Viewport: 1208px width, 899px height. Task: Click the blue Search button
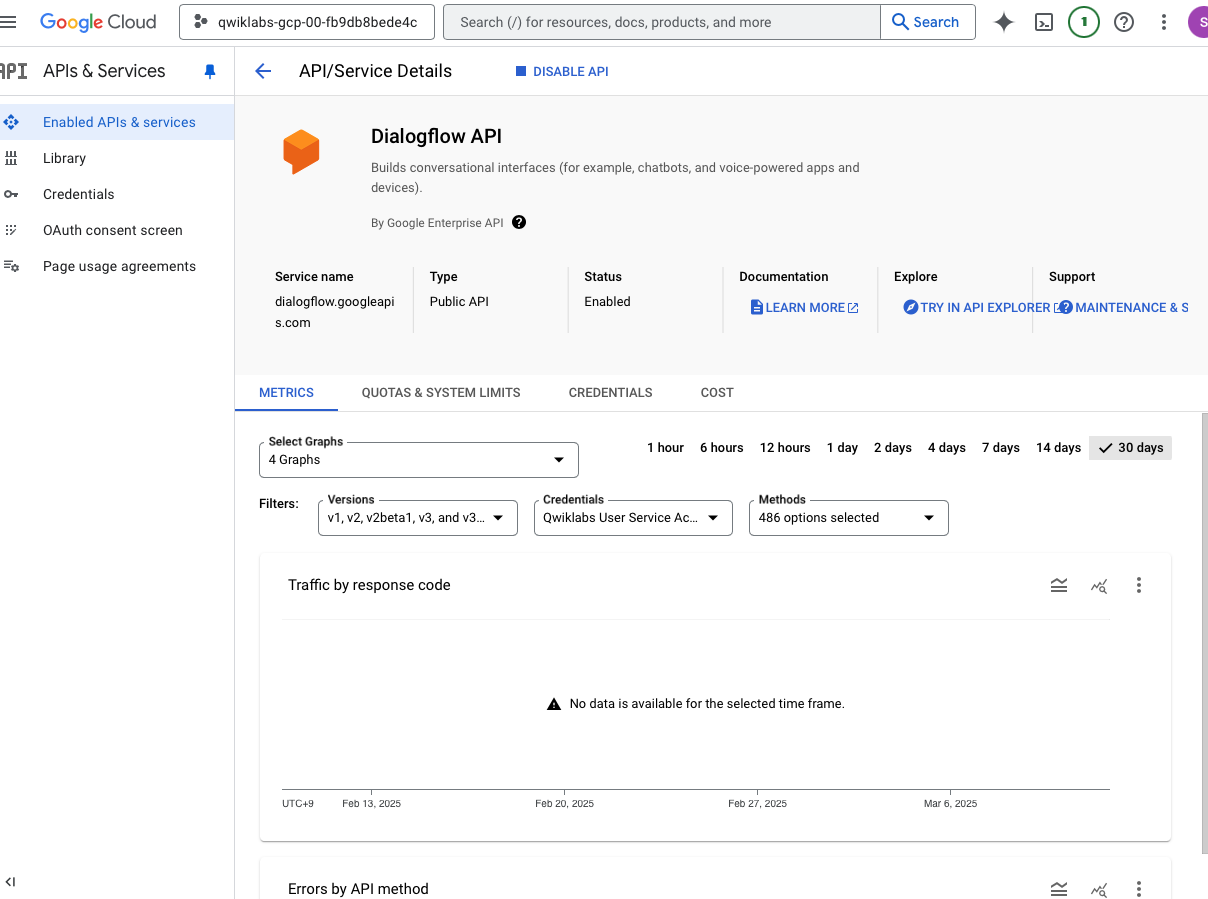tap(927, 22)
